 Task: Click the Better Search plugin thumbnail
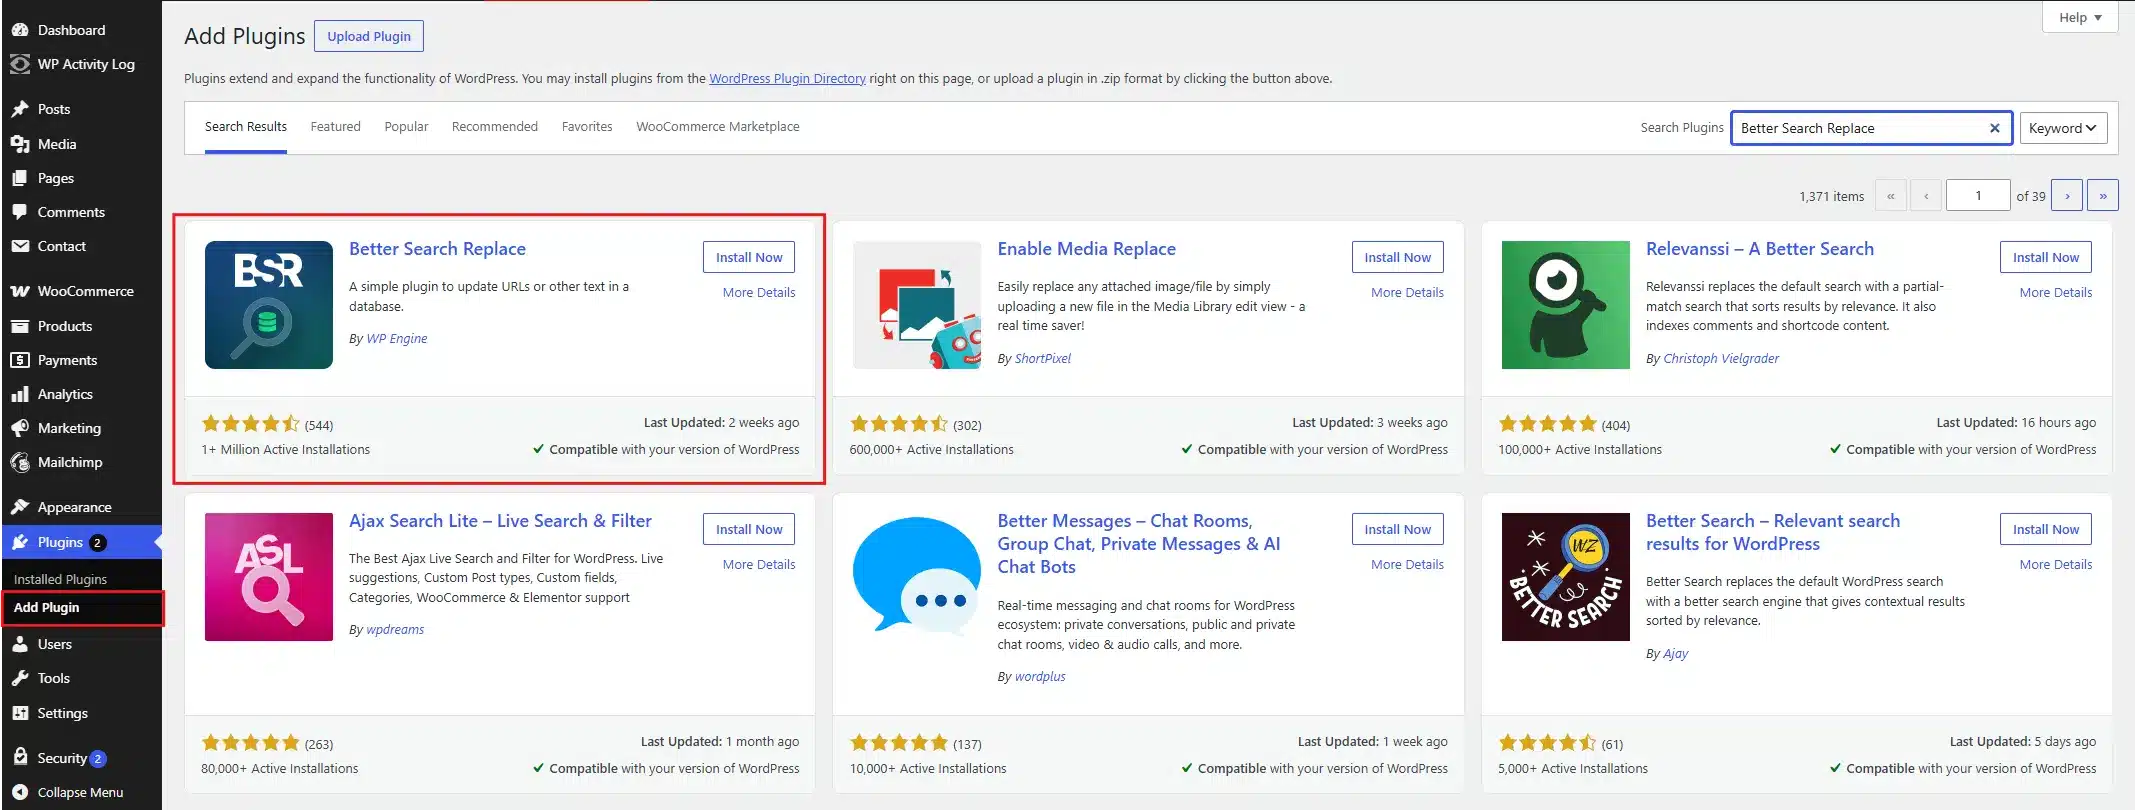click(x=1566, y=577)
